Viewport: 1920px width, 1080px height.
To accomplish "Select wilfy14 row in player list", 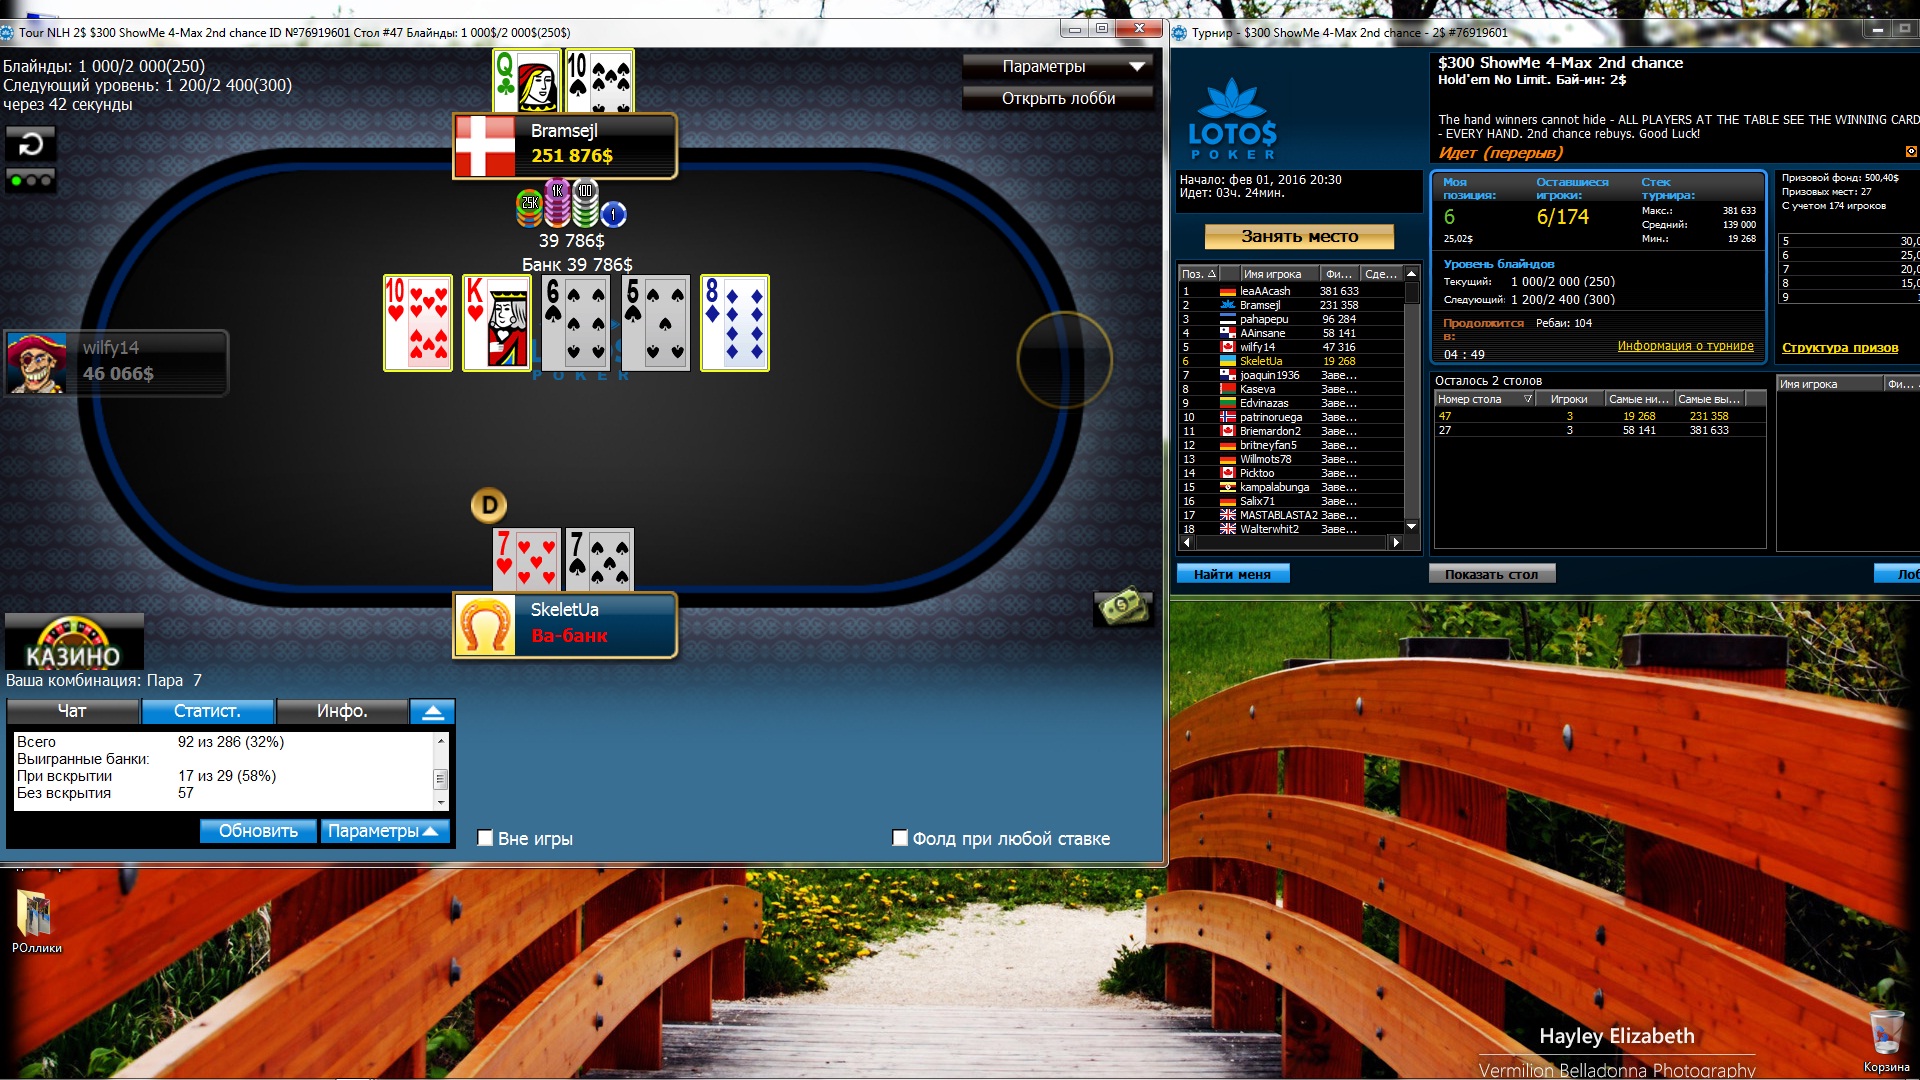I will coord(1291,347).
